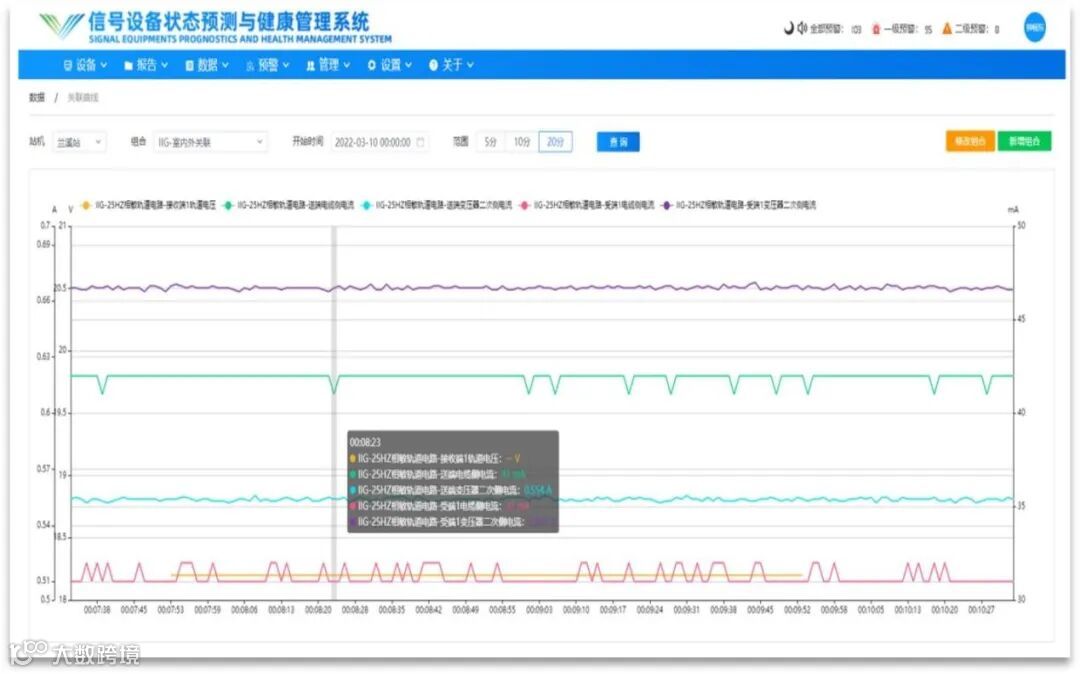Open the 站机 station dropdown

pos(79,143)
